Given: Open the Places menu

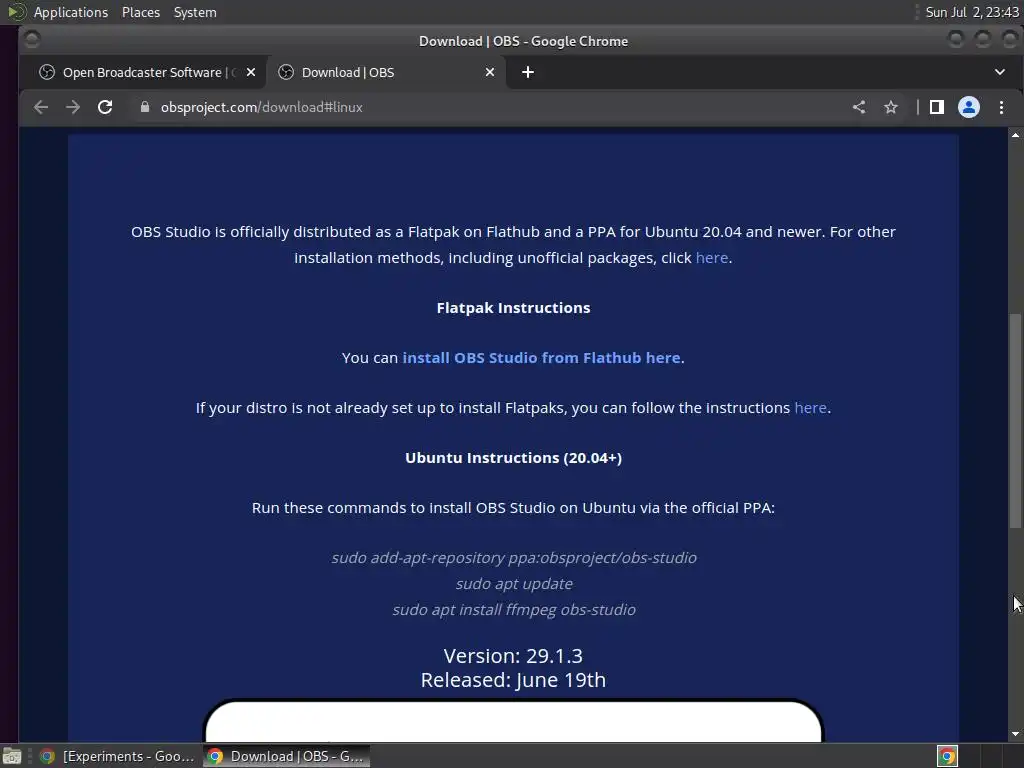Looking at the screenshot, I should 141,12.
